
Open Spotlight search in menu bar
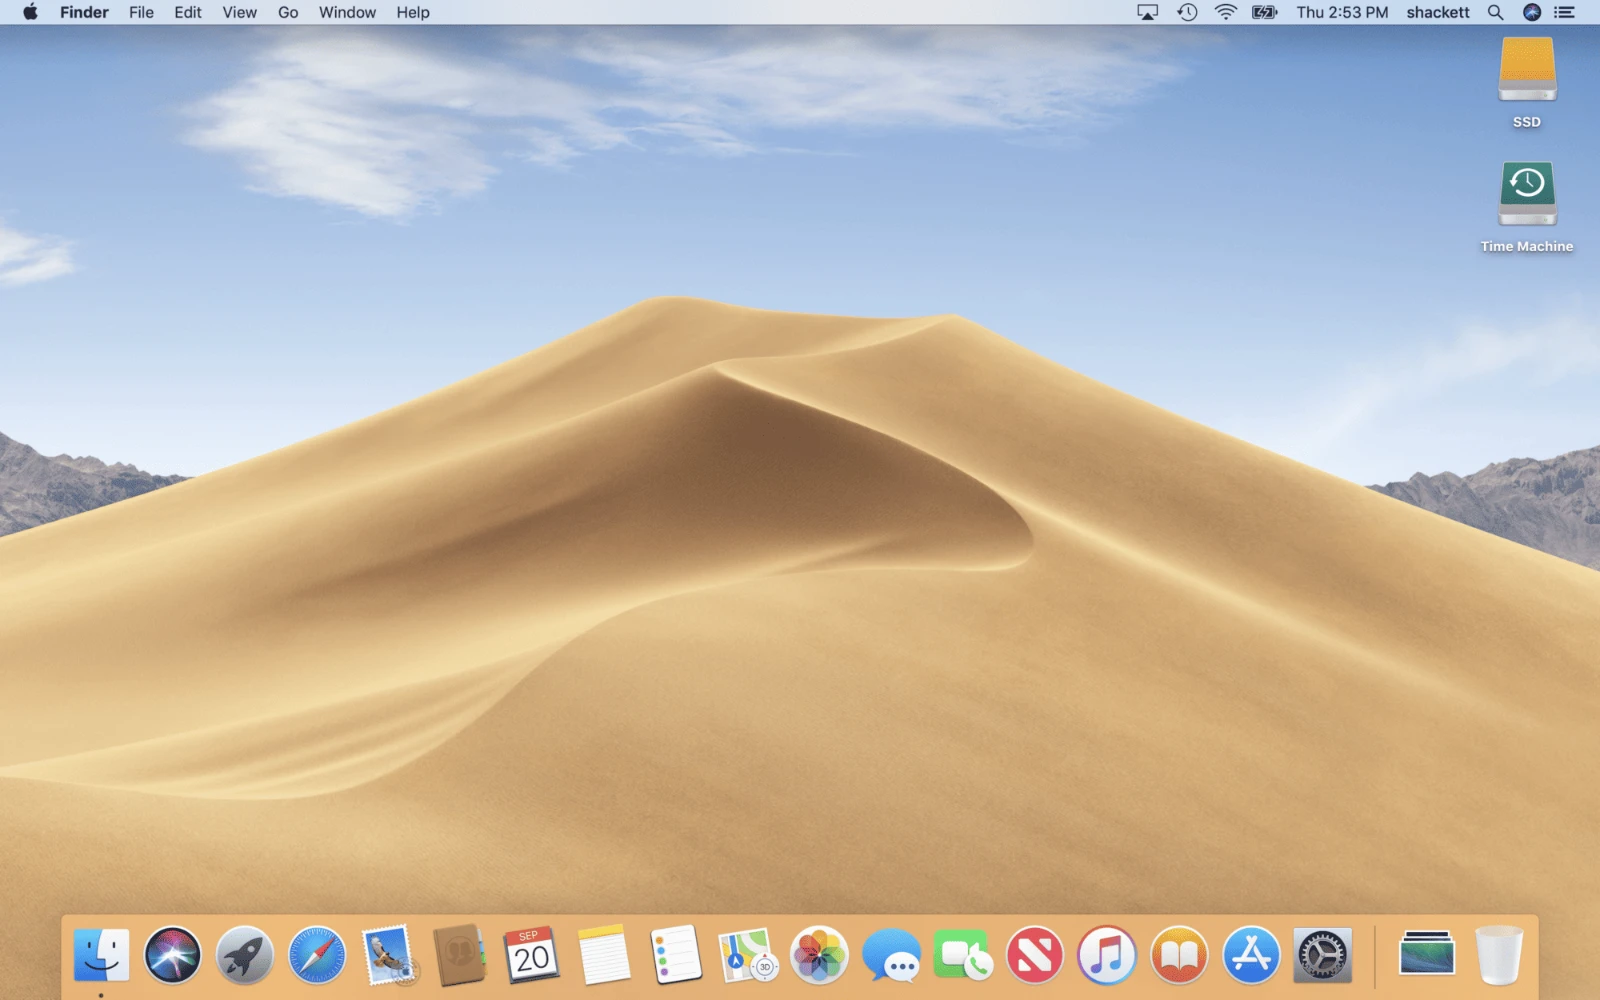pyautogui.click(x=1495, y=12)
